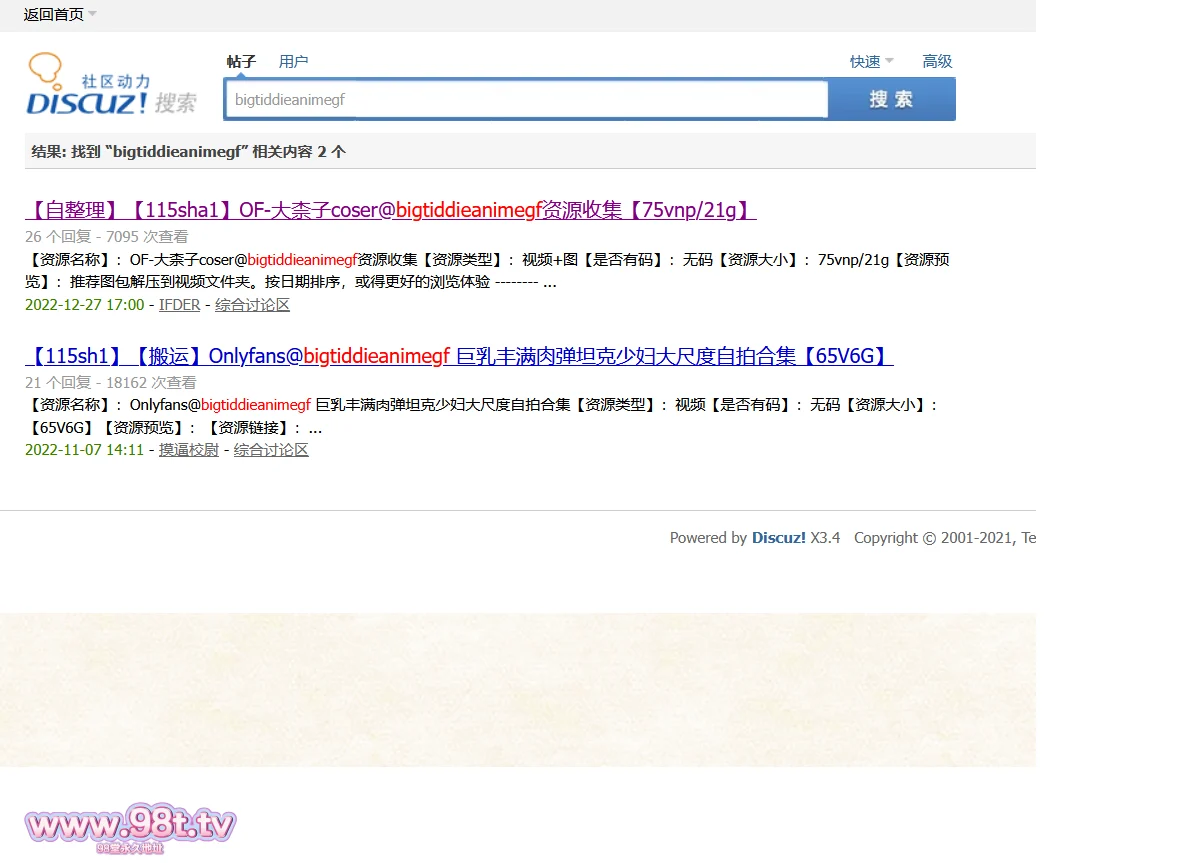Open the 【自整理】【115sha1】 result title

390,210
